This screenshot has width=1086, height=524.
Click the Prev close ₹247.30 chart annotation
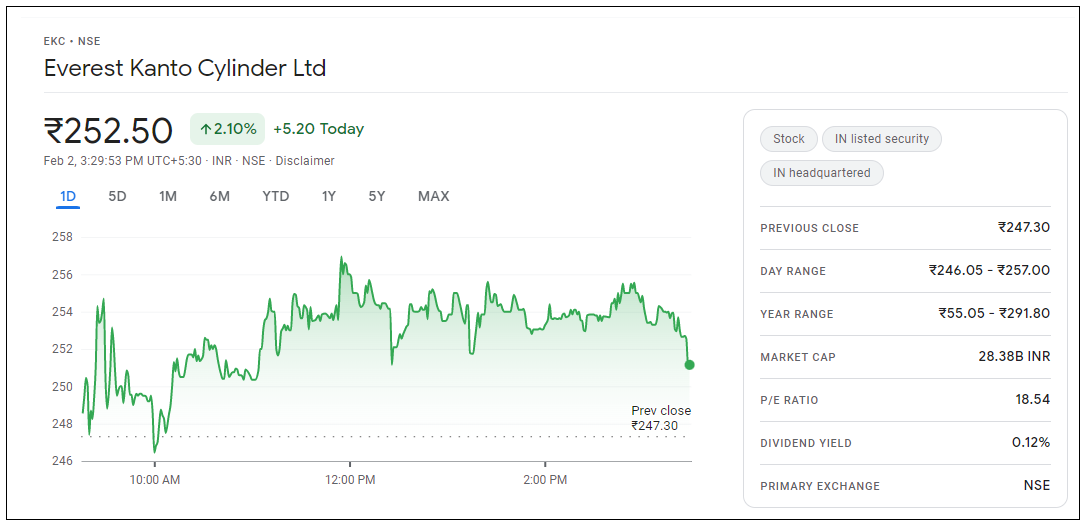[x=661, y=418]
